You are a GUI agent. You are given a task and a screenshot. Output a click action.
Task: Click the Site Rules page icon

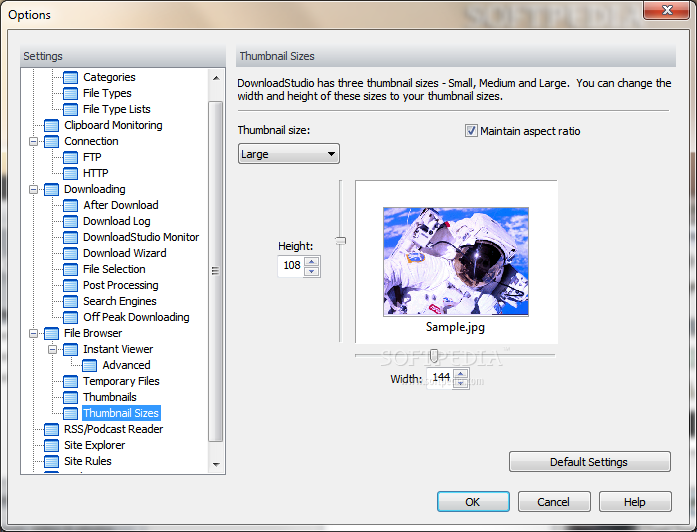point(51,461)
